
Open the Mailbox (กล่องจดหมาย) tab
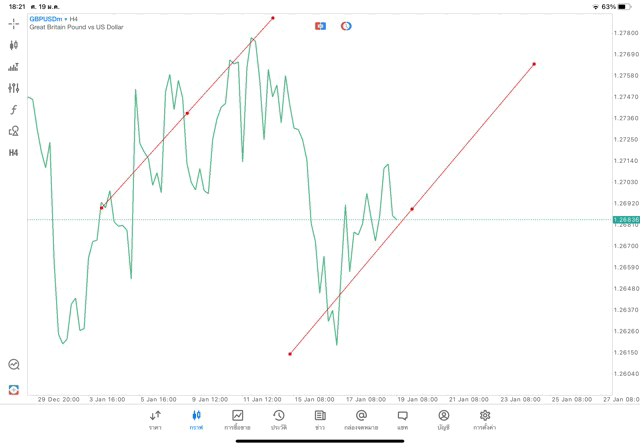361,419
